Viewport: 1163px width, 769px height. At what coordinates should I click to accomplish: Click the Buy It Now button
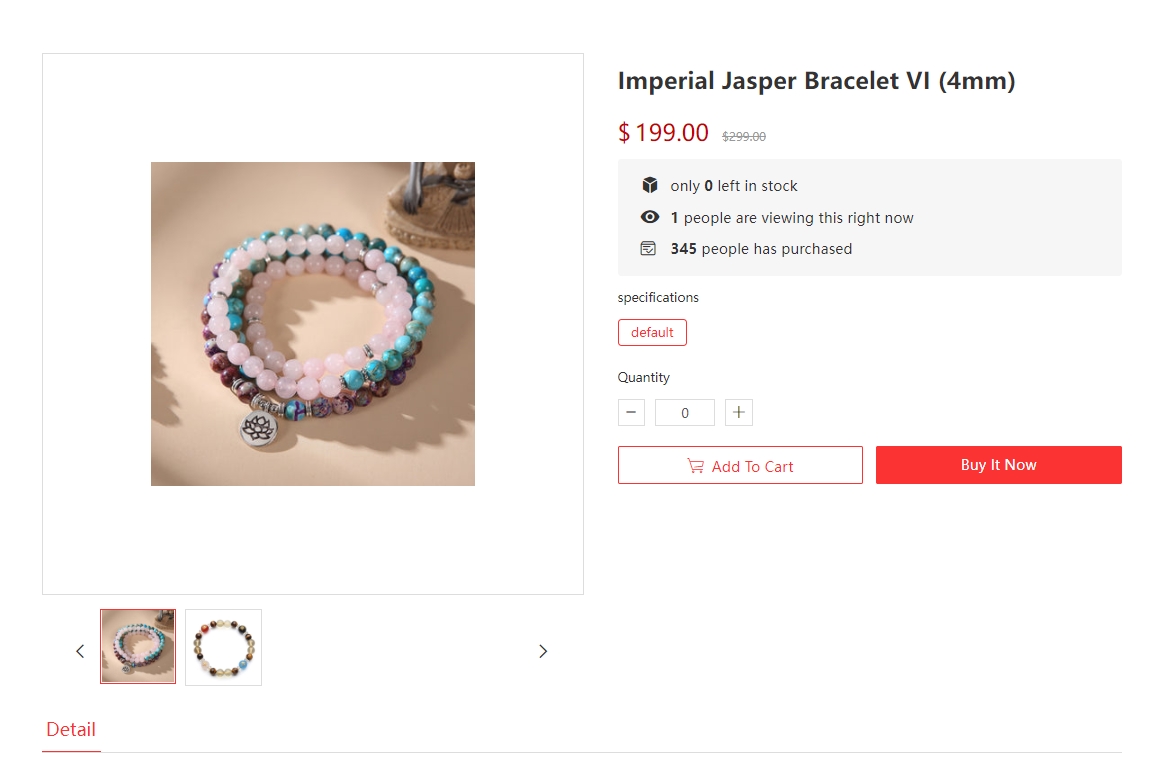998,465
